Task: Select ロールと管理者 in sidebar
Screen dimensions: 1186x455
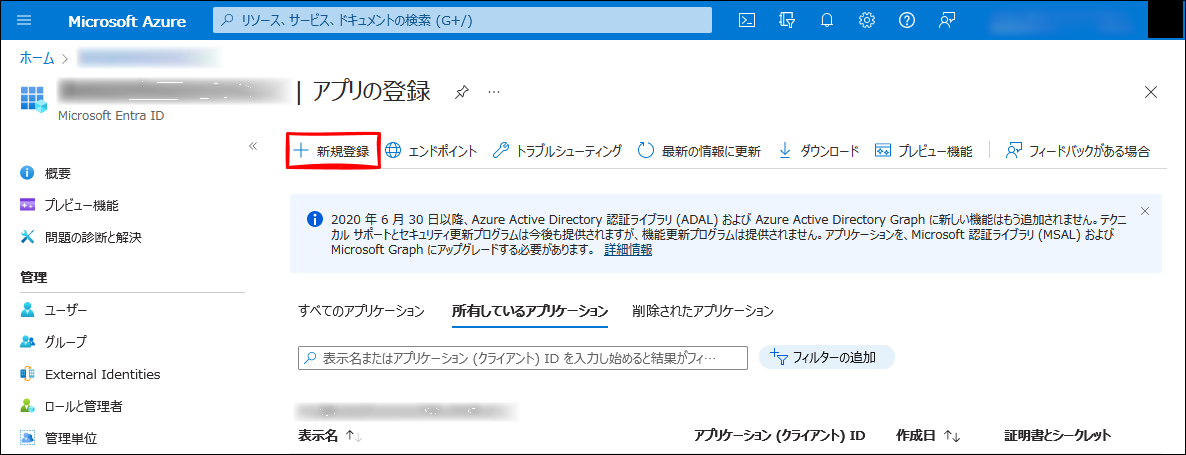Action: (83, 406)
